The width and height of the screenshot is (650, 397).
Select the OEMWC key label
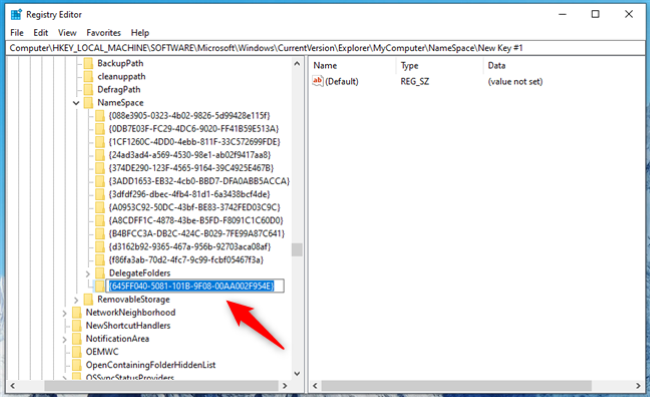[102, 352]
